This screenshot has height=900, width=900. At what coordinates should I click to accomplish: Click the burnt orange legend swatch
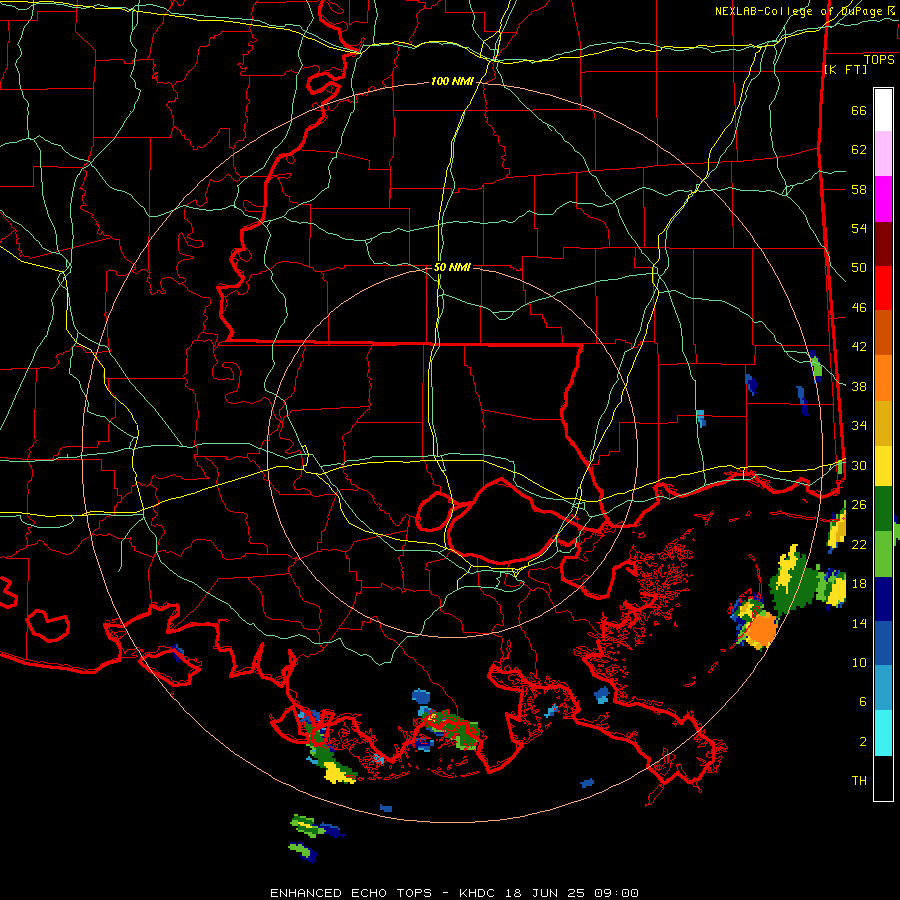pos(883,332)
